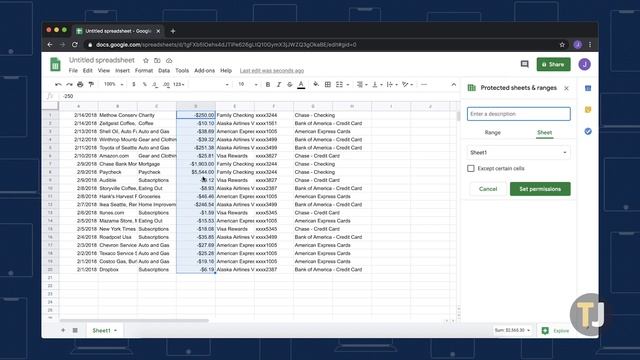
Task: Open the text color picker
Action: pyautogui.click(x=301, y=85)
